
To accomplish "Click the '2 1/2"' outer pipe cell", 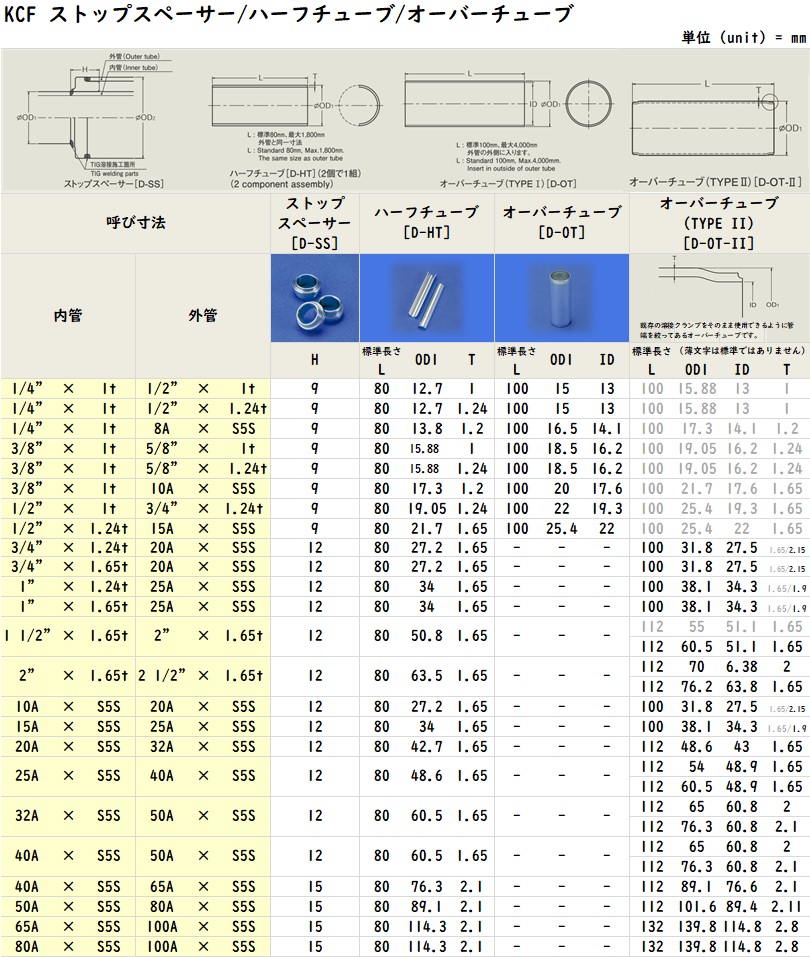I will point(162,676).
